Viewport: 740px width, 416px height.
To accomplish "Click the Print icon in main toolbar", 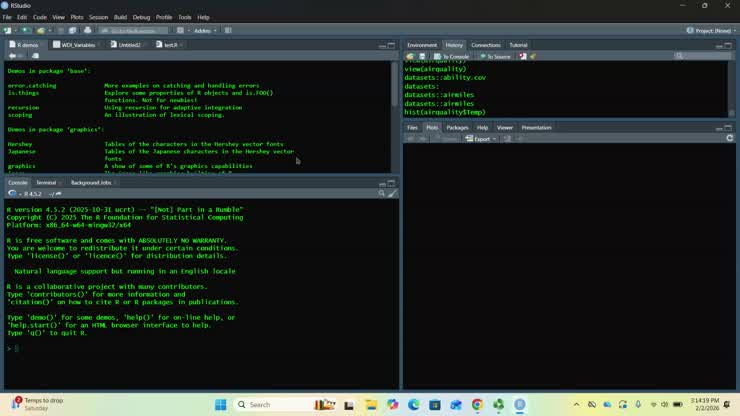I will tap(87, 31).
